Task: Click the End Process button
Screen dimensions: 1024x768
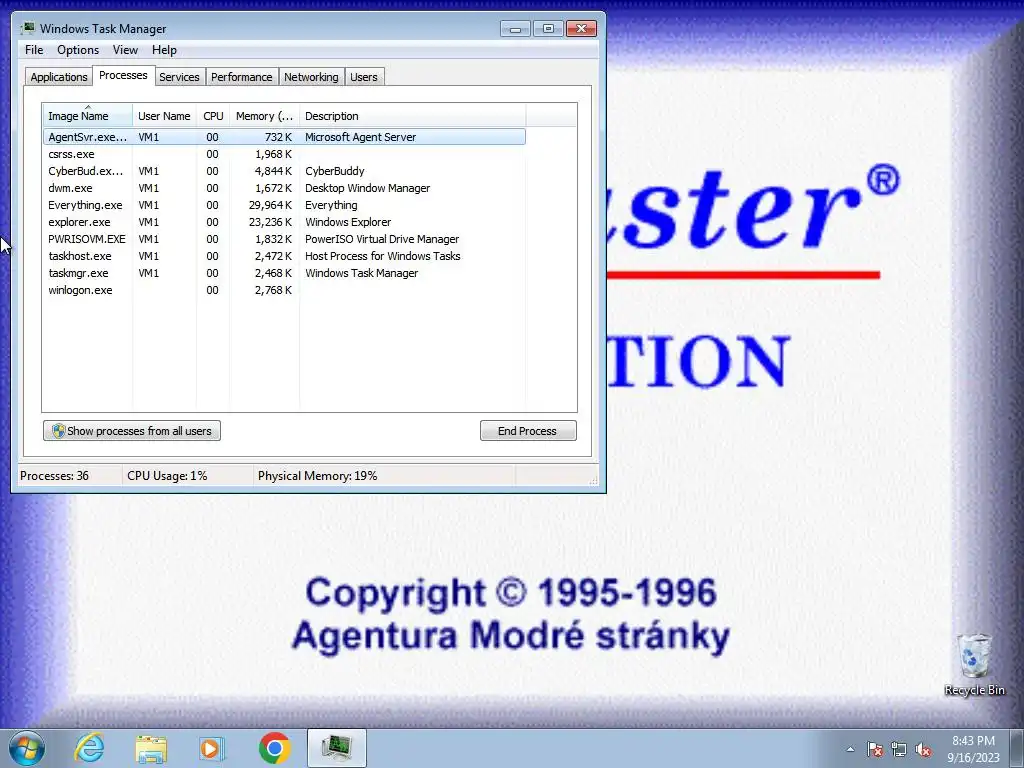Action: (x=528, y=431)
